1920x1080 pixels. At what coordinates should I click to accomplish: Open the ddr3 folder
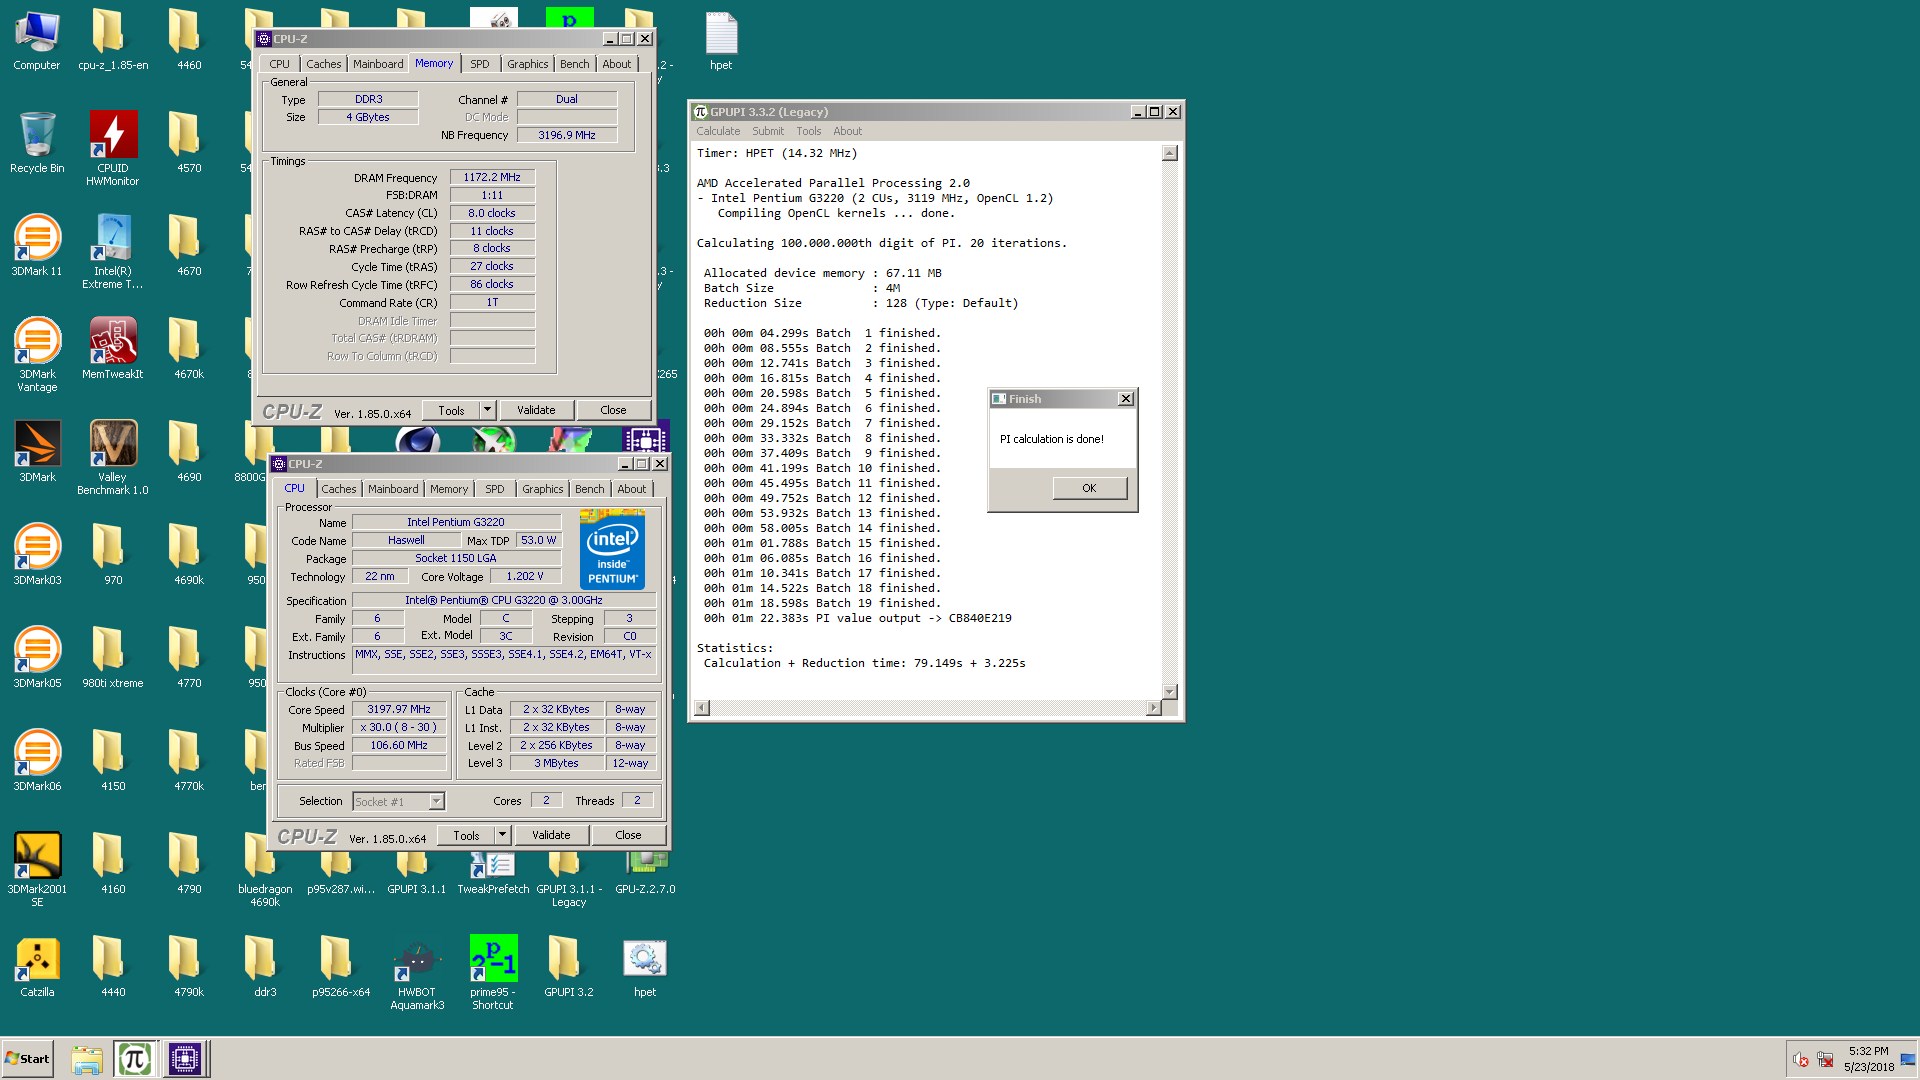tap(265, 967)
